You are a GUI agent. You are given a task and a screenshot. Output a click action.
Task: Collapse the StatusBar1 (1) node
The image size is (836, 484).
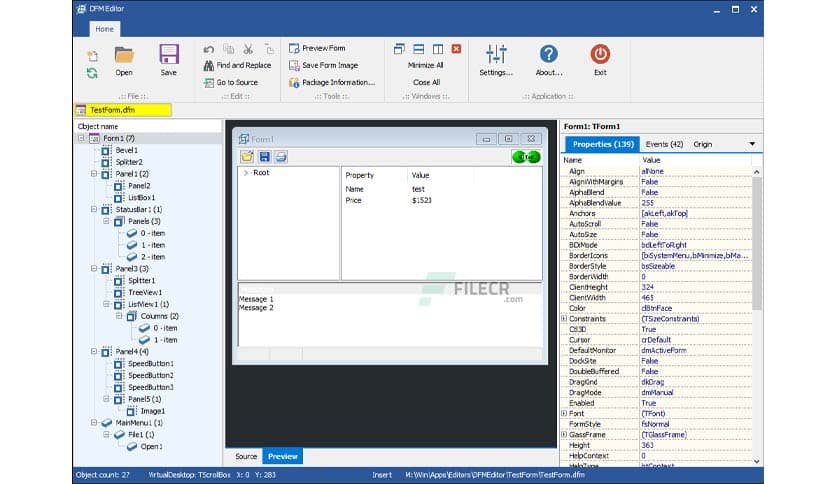[x=94, y=209]
